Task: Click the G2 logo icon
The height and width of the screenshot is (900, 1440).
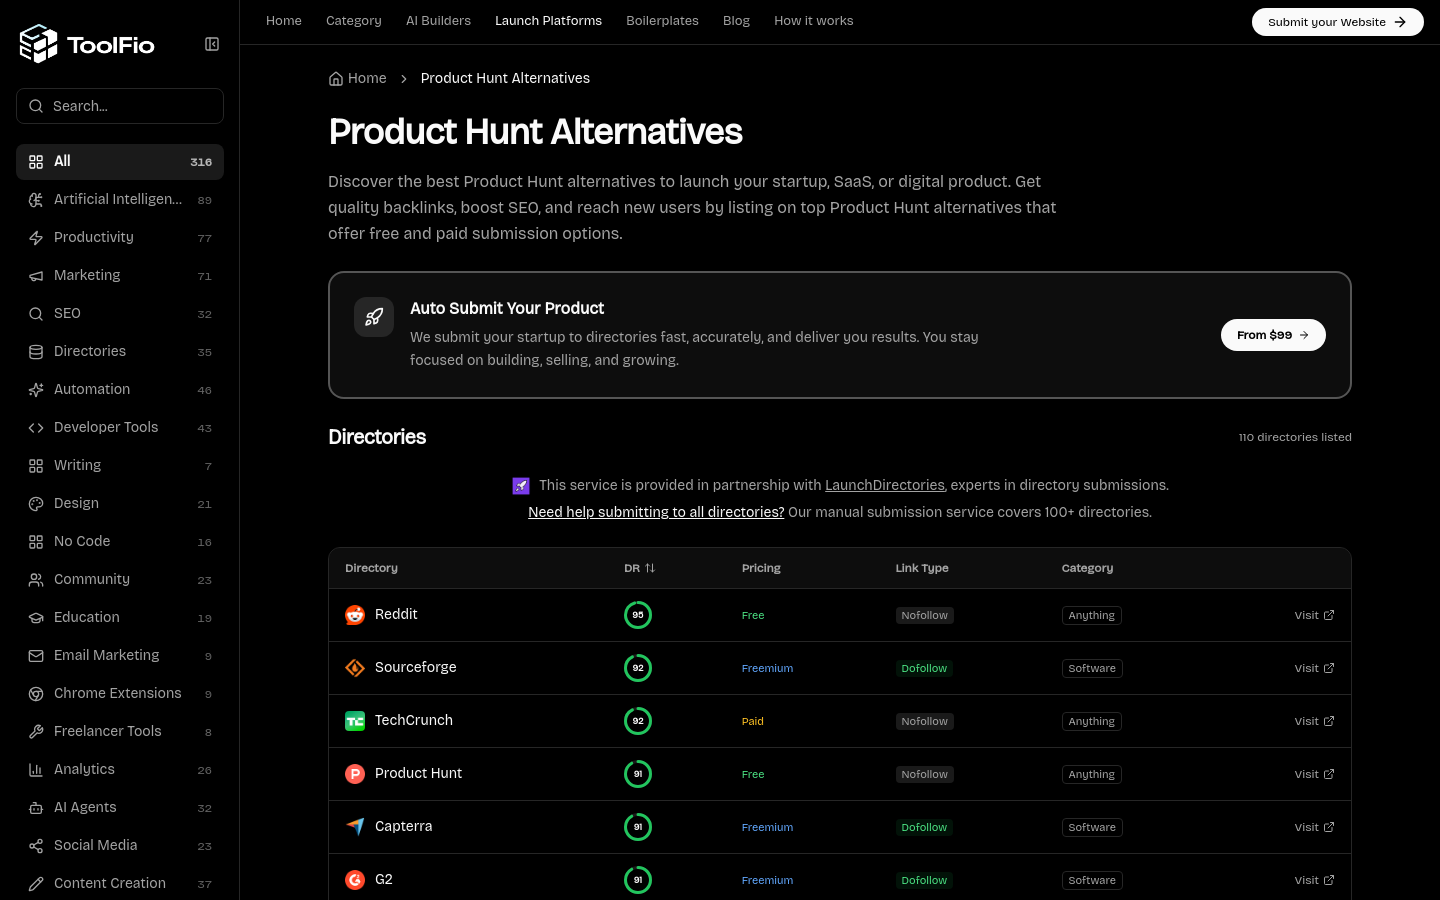Action: [355, 880]
